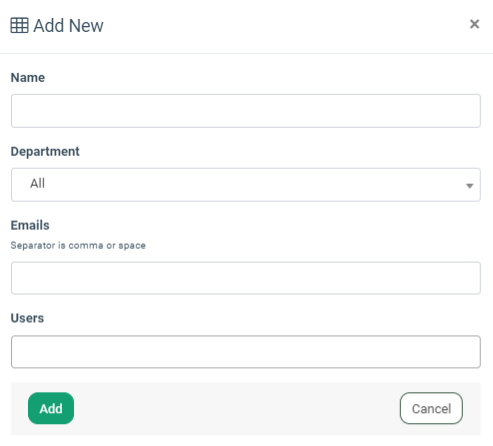Click the Users field label
493x446 pixels.
(27, 318)
